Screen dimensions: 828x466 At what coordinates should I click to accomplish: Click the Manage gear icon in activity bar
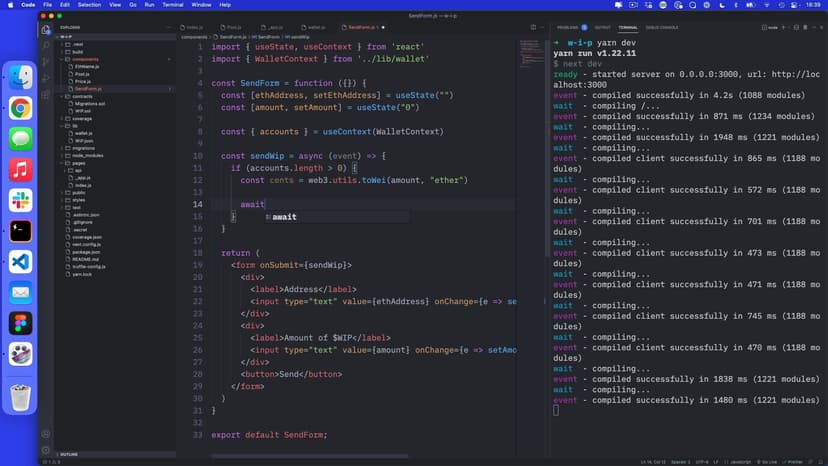pyautogui.click(x=46, y=448)
